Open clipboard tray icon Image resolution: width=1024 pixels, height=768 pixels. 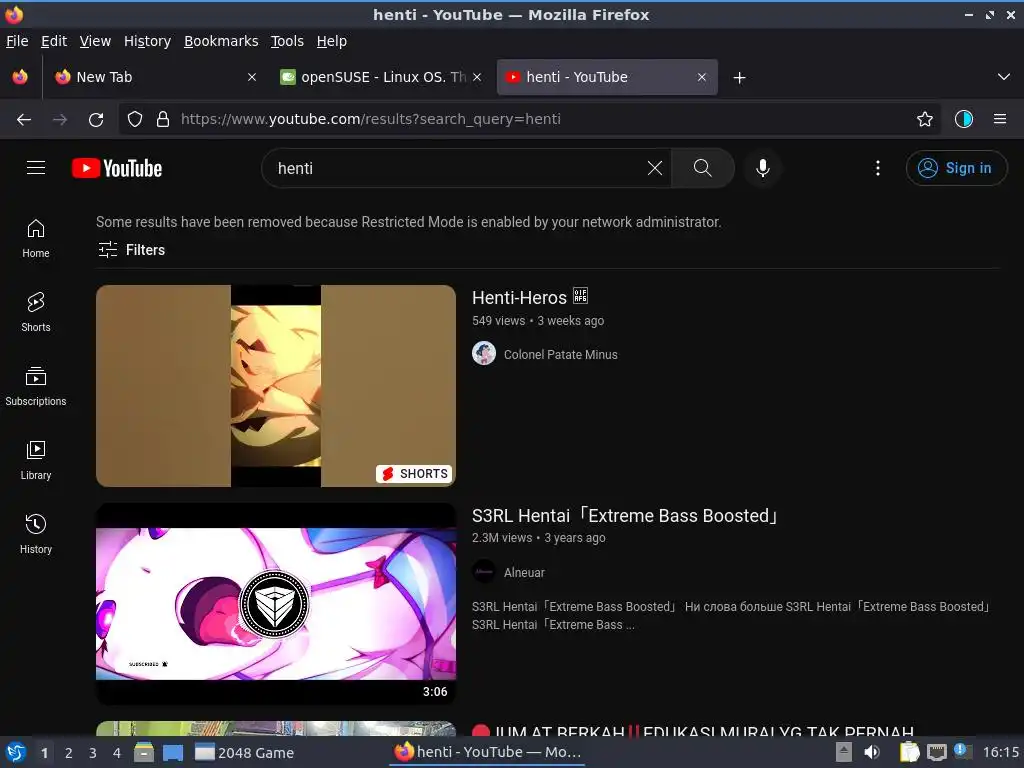909,752
